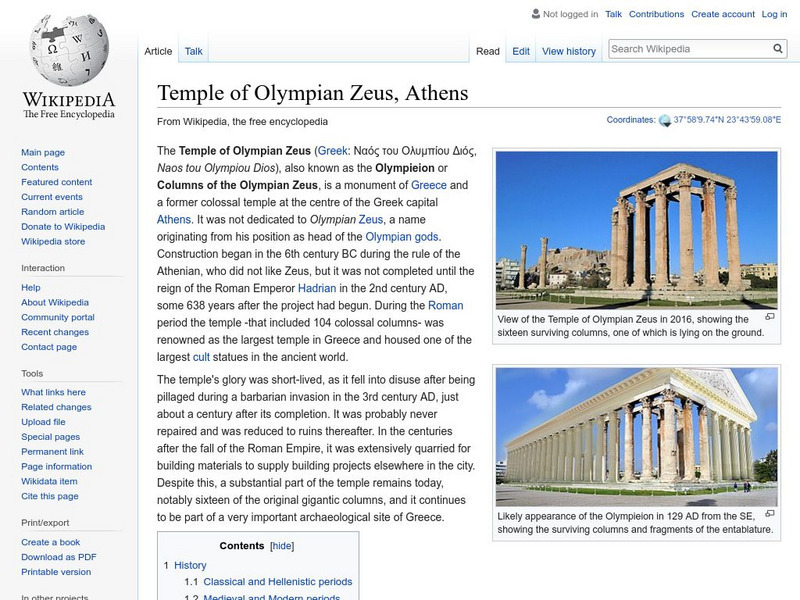Screen dimensions: 800x600
Task: Follow the Hadrian link
Action: 317,288
